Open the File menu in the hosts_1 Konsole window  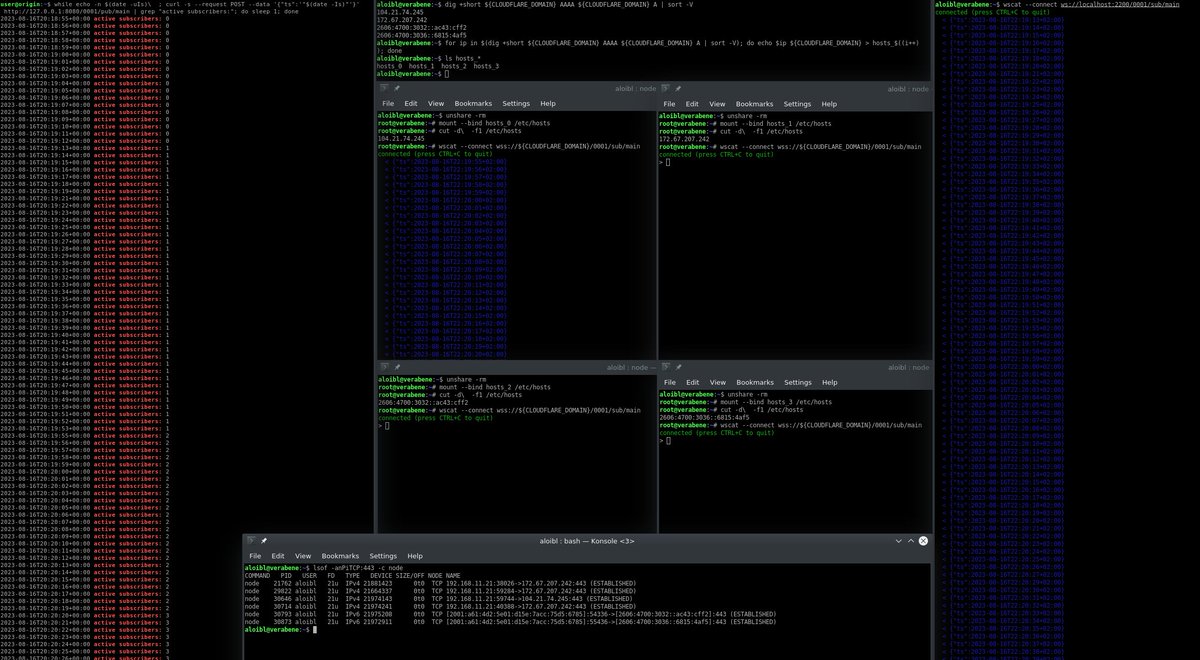[669, 103]
